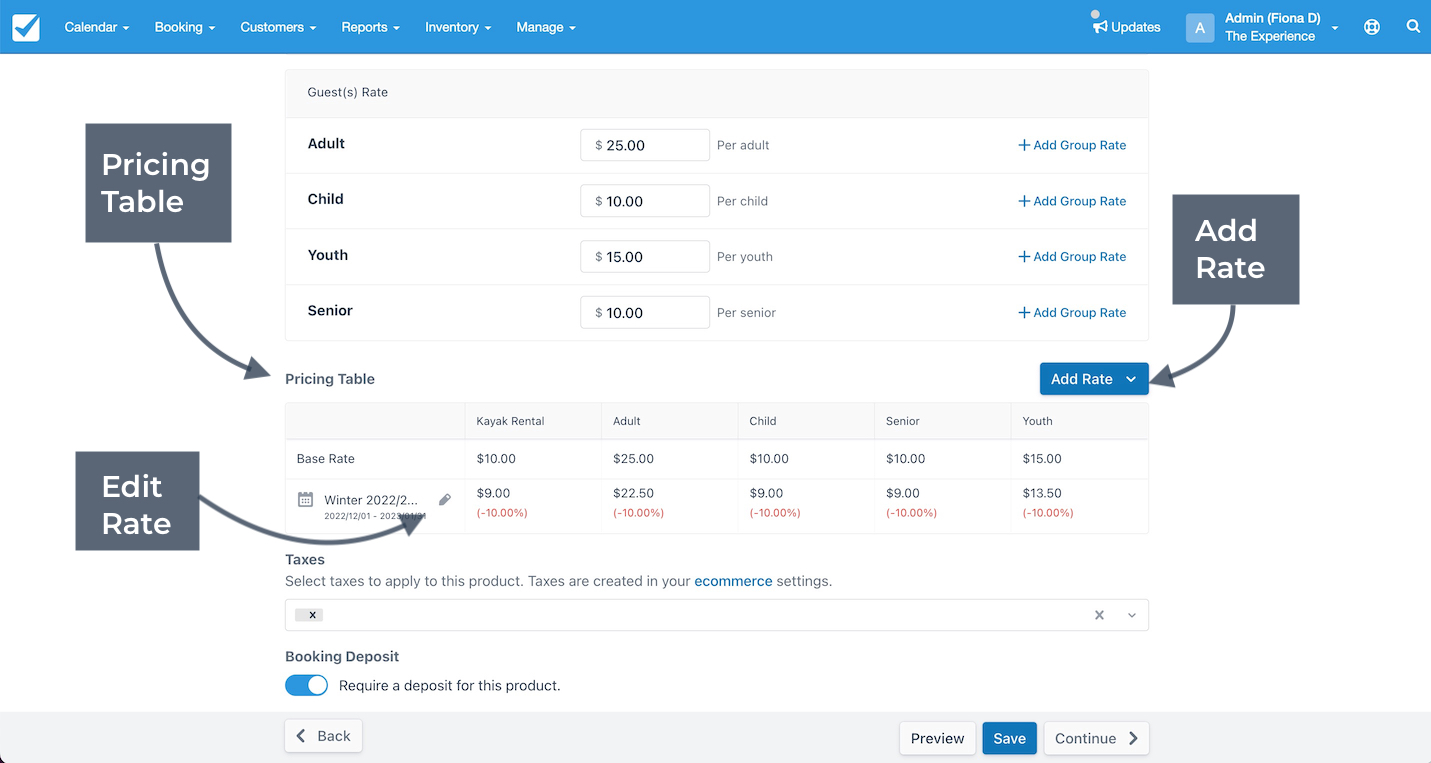Edit the Child price field
This screenshot has height=763, width=1431.
pyautogui.click(x=645, y=201)
